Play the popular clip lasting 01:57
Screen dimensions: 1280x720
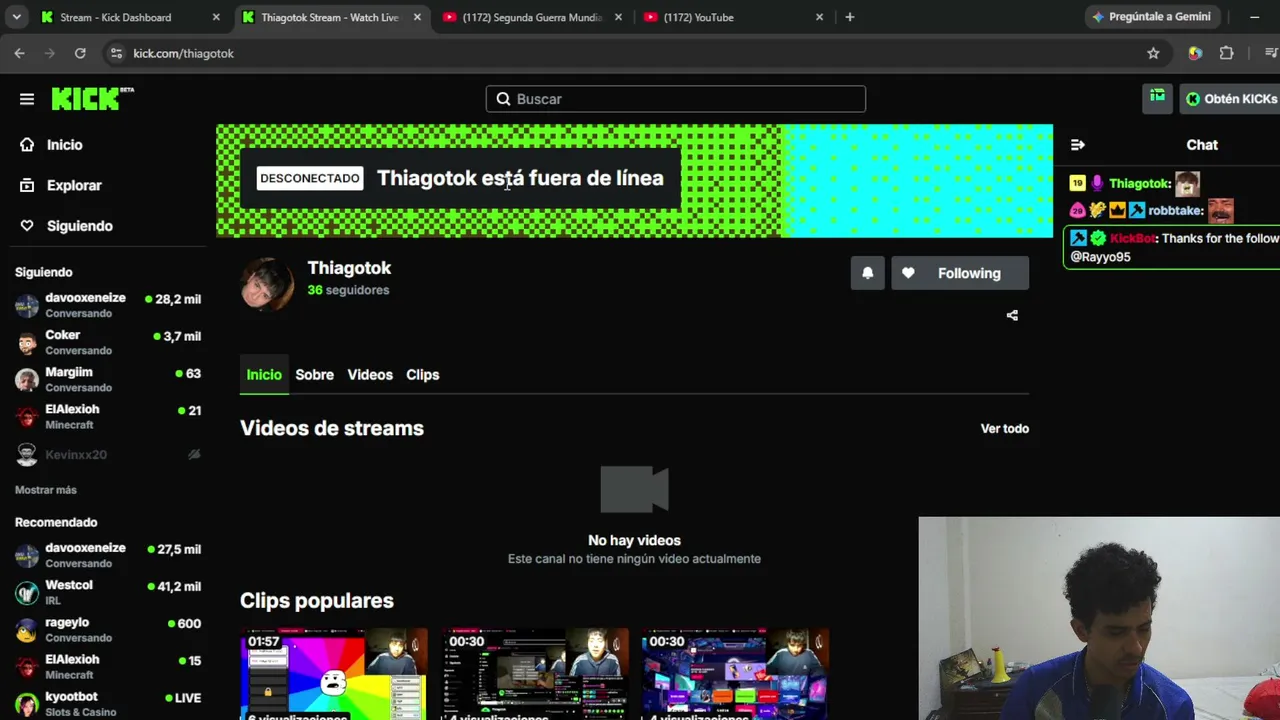(x=334, y=674)
